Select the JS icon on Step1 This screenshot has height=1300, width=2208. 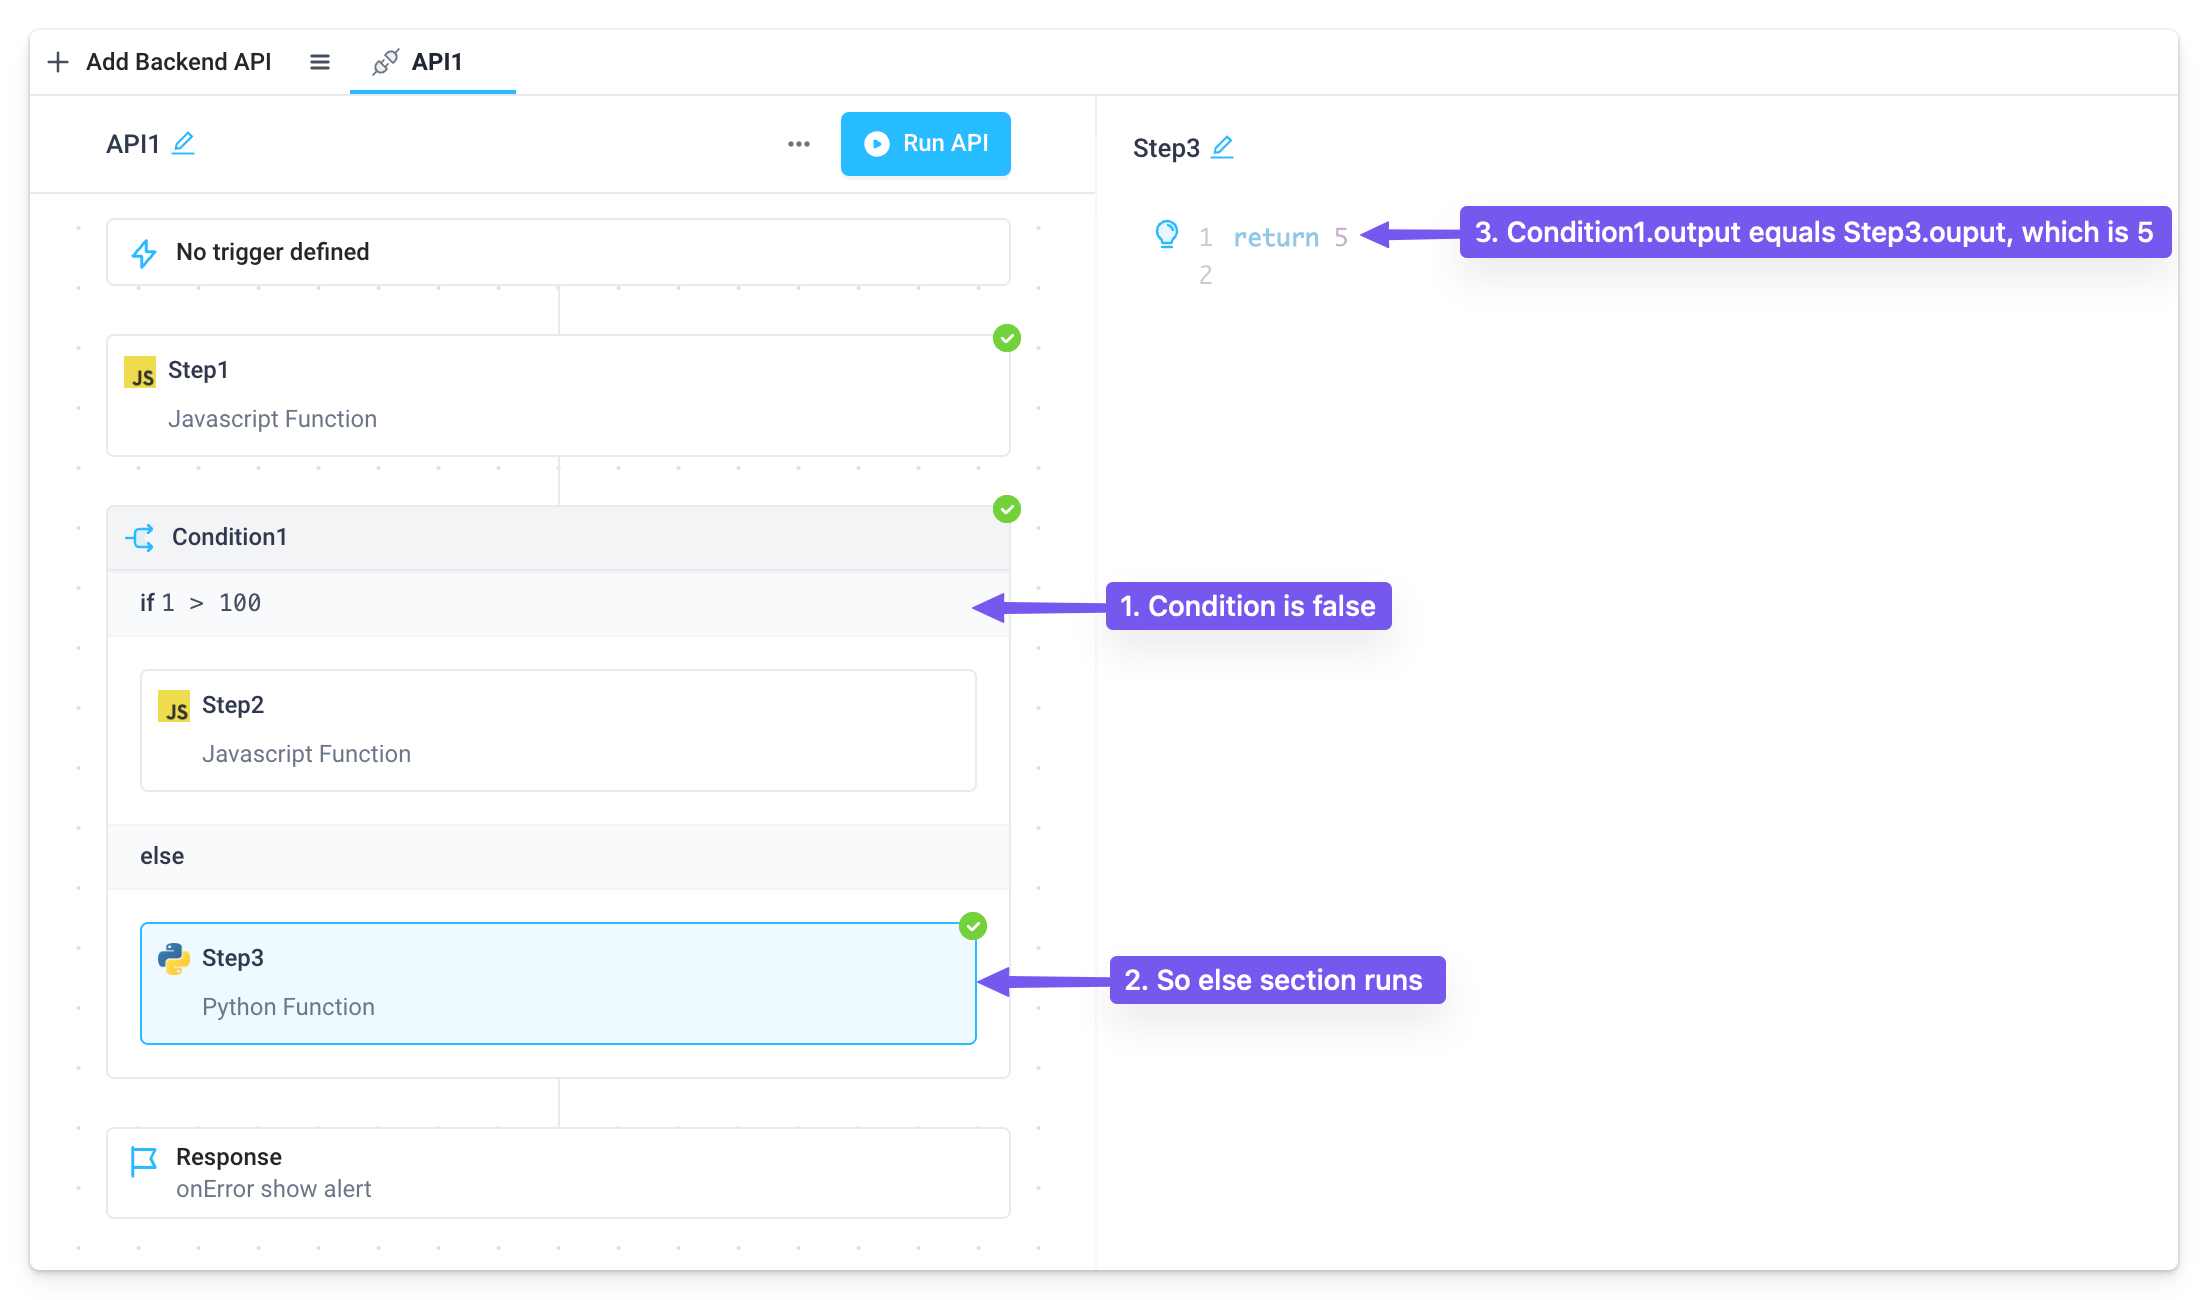[141, 371]
